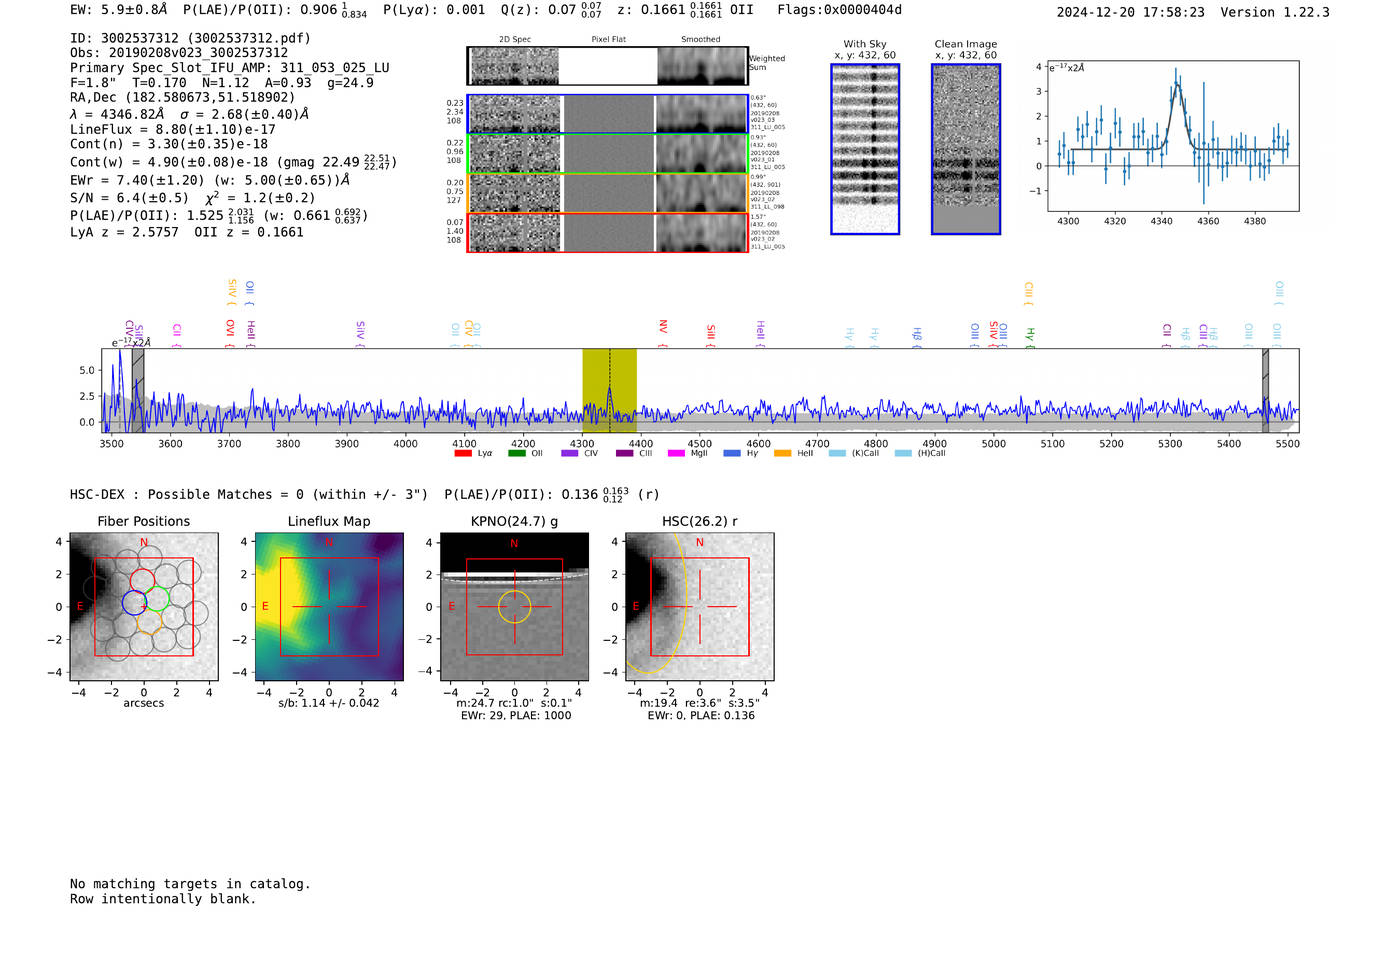The image size is (1400, 953).
Task: Open the KPNO(24.7) g cutout image
Action: pos(514,607)
